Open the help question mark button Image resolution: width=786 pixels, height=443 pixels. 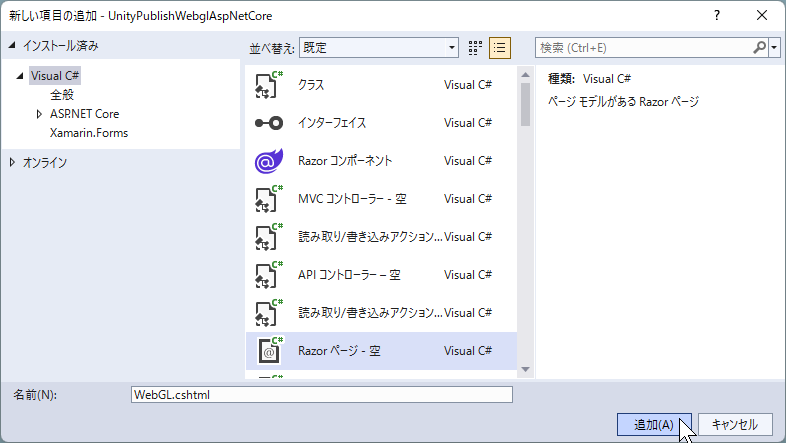(717, 16)
